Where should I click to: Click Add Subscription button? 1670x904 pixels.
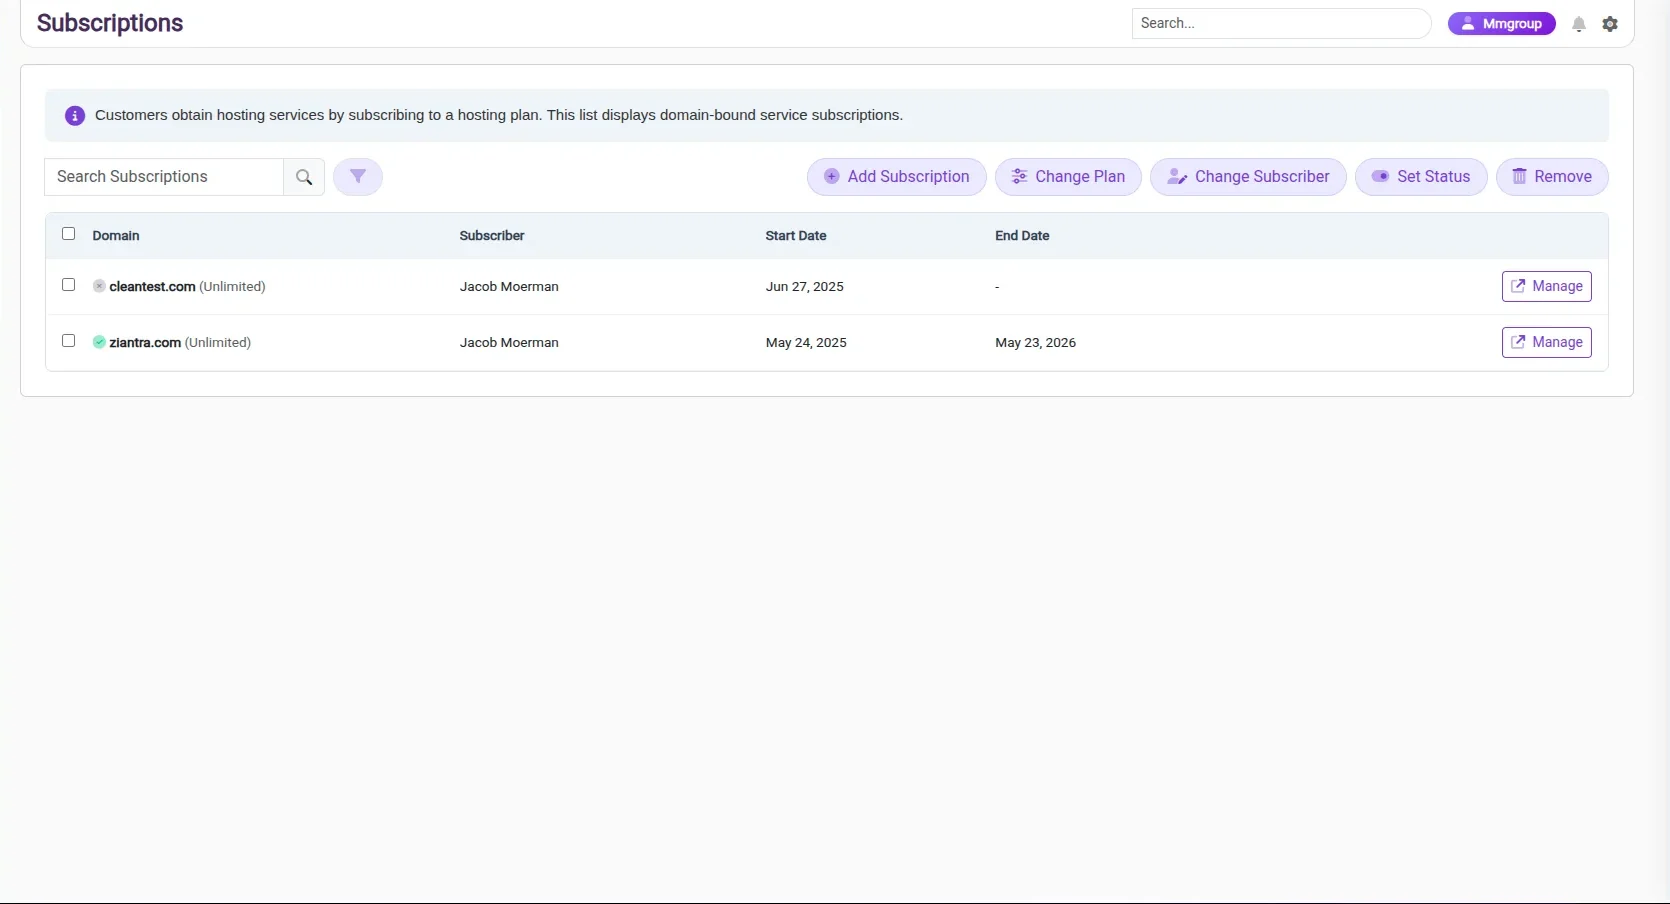897,177
